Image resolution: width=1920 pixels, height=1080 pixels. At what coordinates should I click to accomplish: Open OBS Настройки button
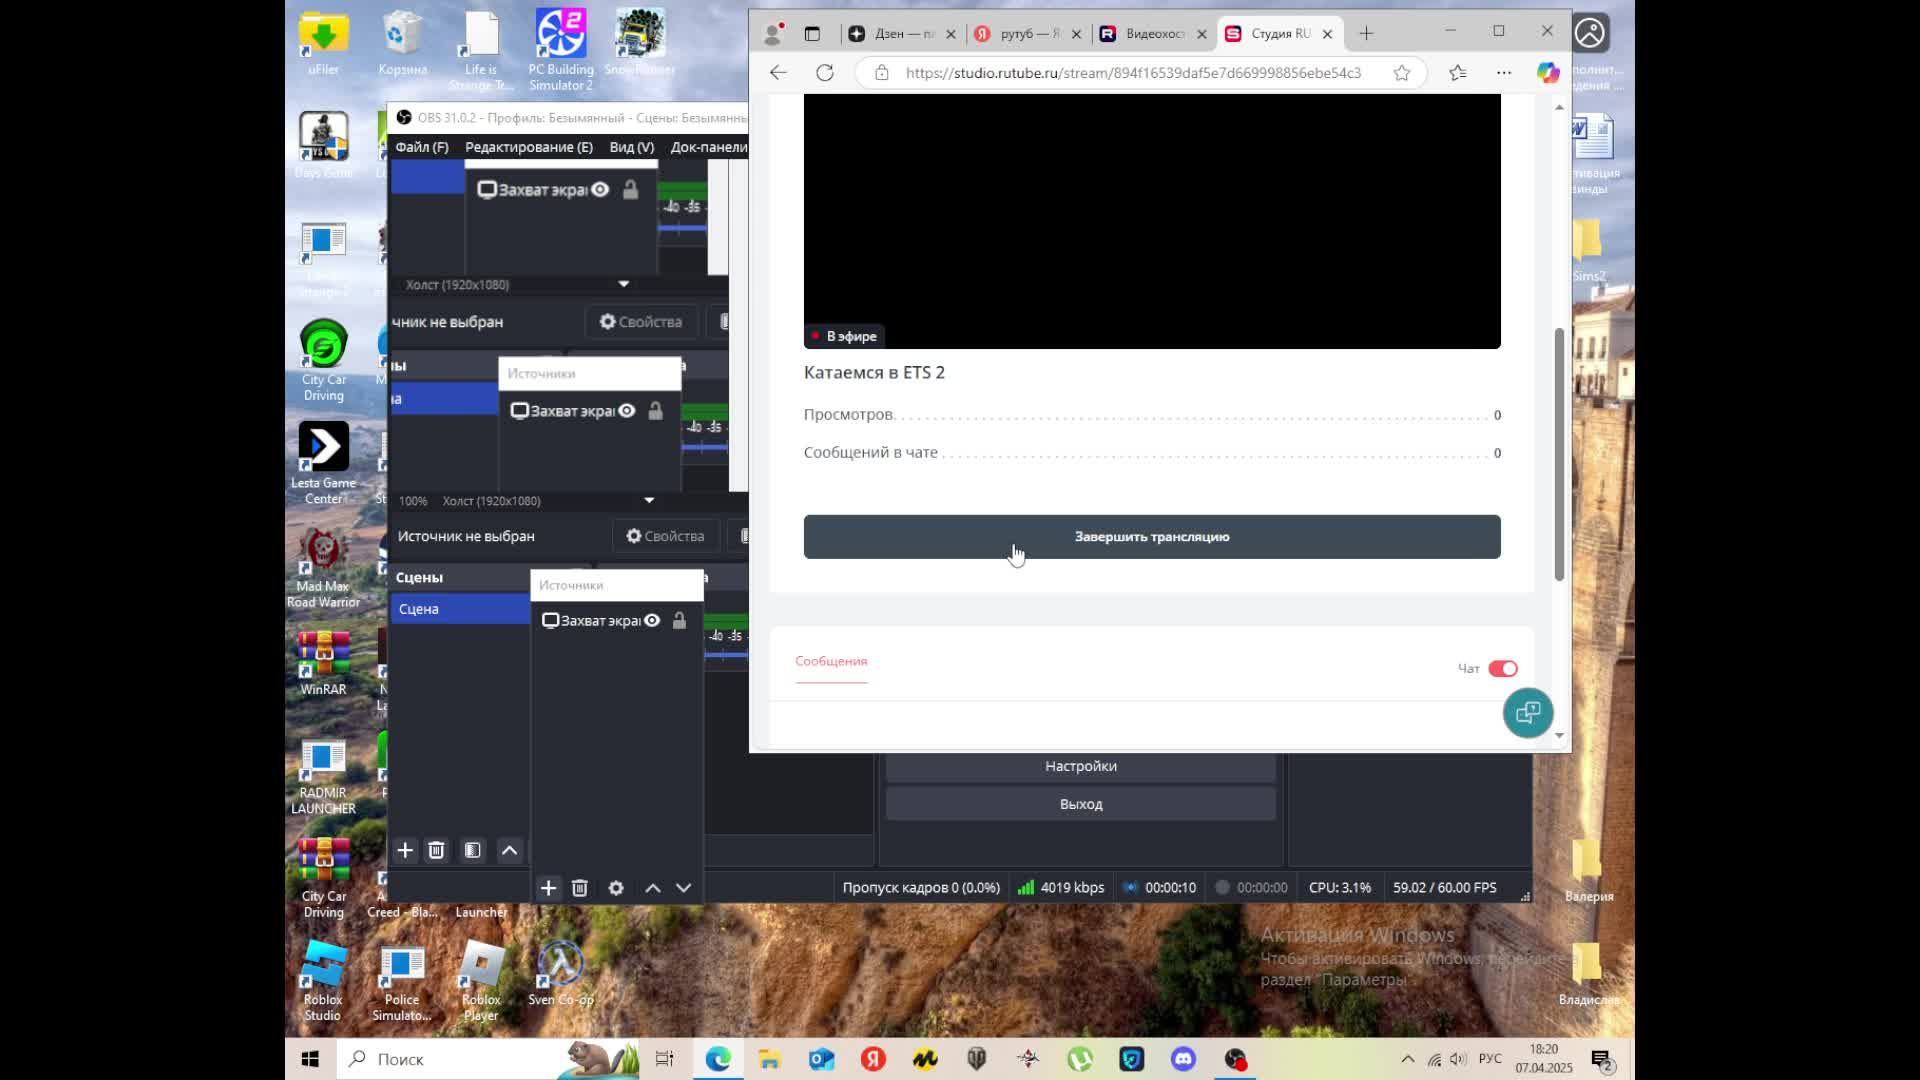pos(1081,766)
